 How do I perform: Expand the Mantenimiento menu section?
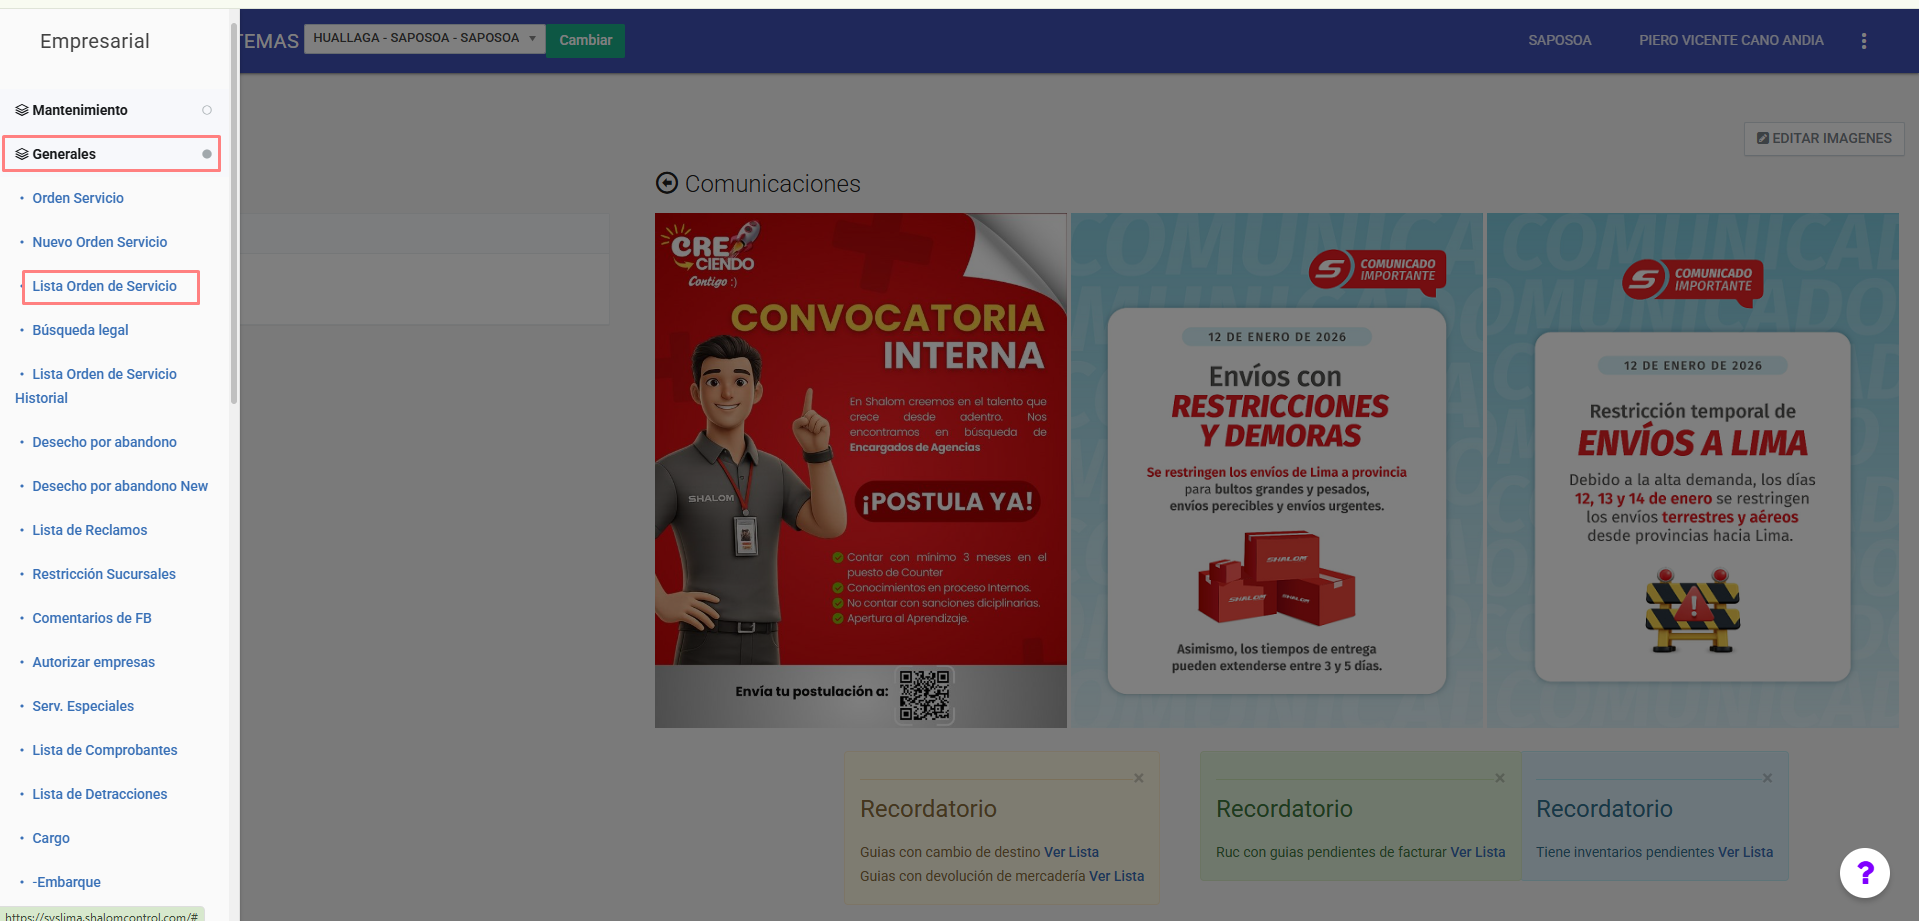click(80, 110)
